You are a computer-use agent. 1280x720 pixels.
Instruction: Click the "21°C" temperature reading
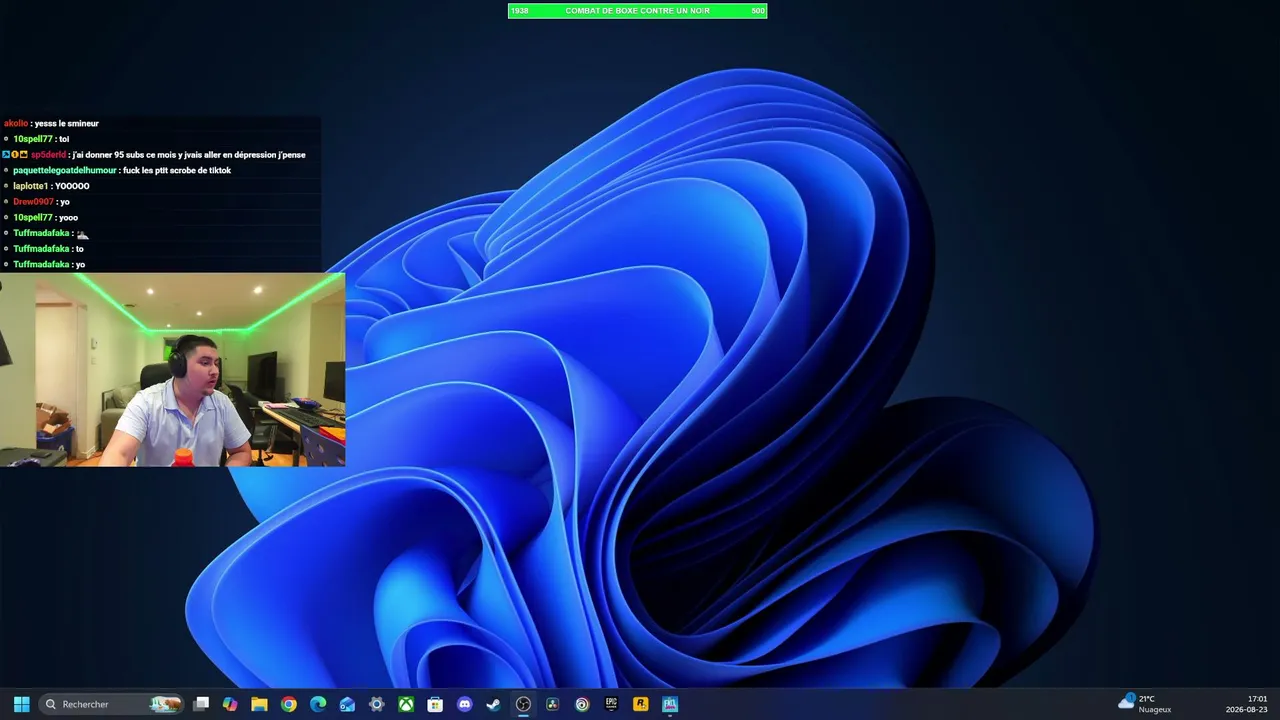1147,699
